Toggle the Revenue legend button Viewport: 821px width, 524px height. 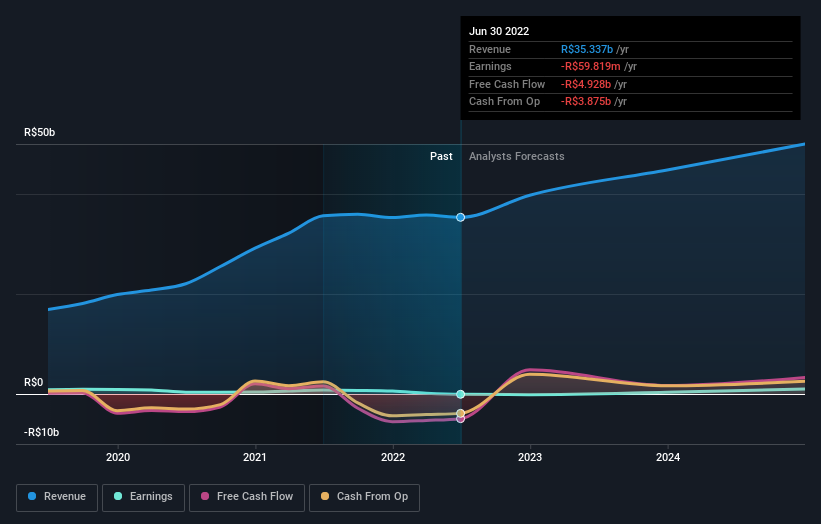pyautogui.click(x=57, y=497)
